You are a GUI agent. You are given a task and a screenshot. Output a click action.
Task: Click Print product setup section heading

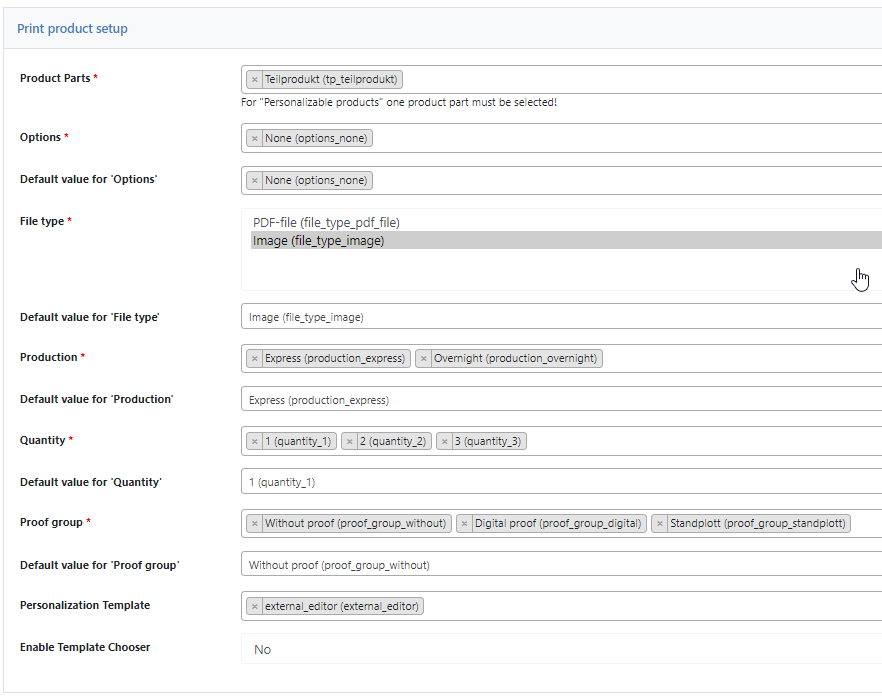pos(72,29)
